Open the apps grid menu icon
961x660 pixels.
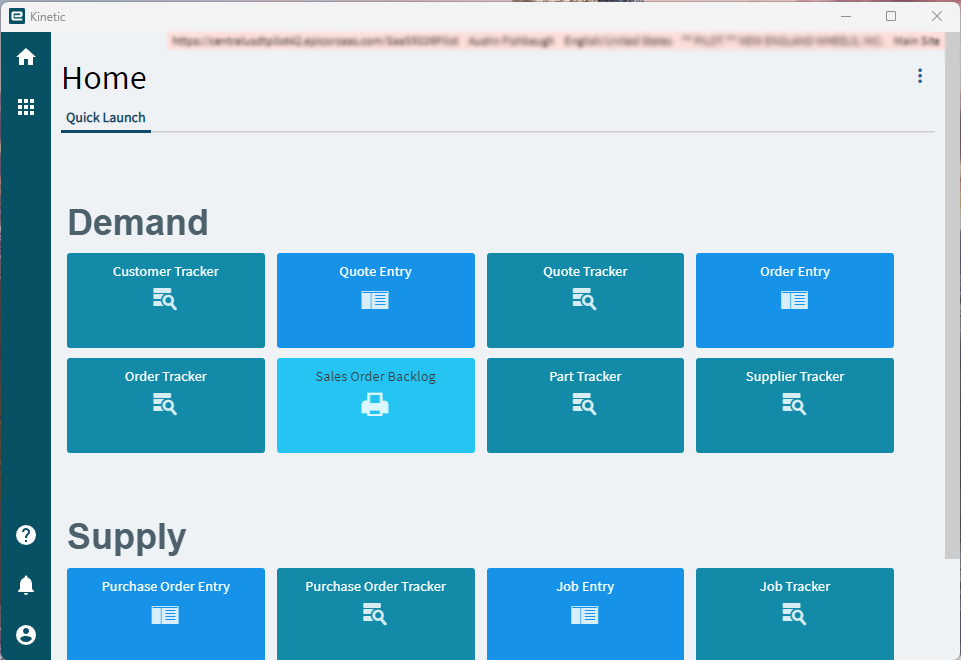(26, 107)
